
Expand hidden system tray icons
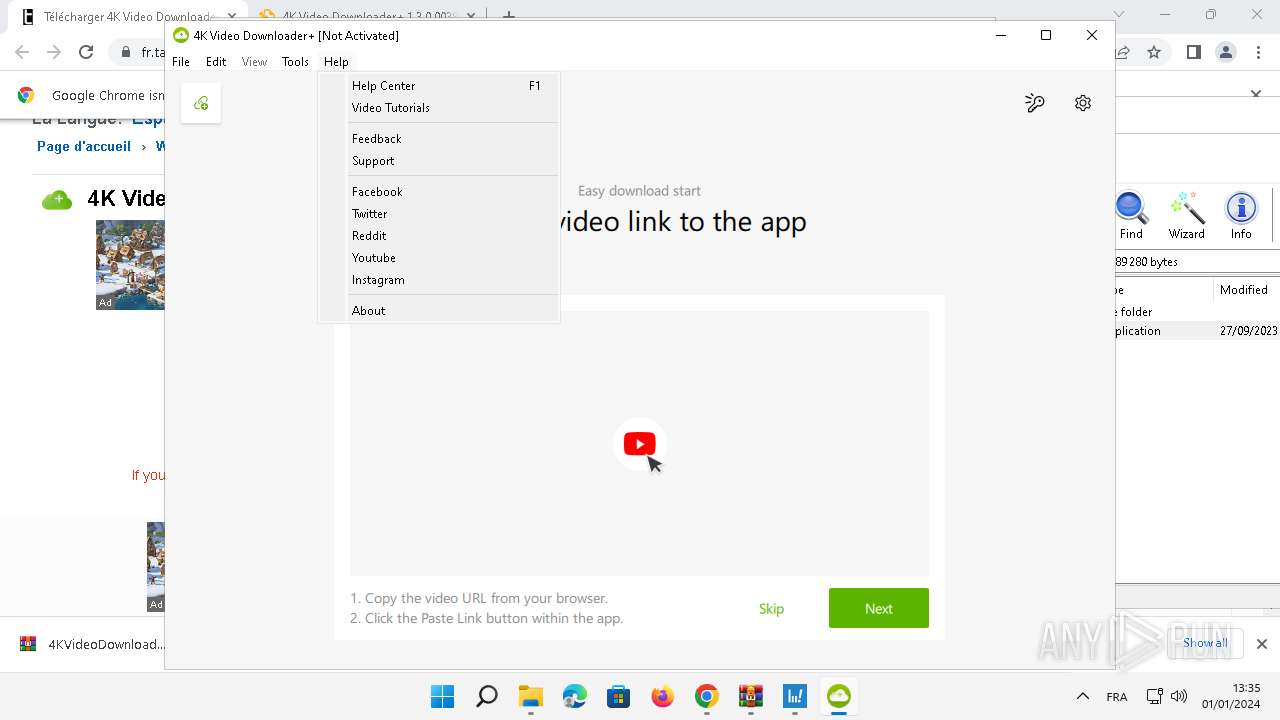[x=1082, y=696]
